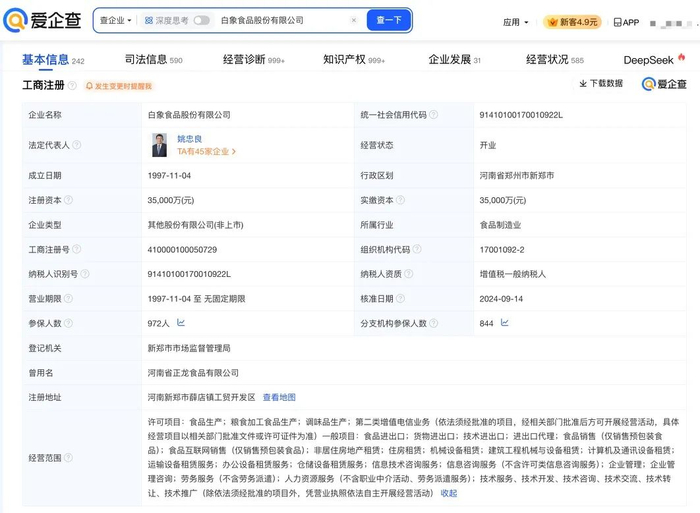Click the legal representative photo thumbnail
This screenshot has width=700, height=513.
coord(159,145)
